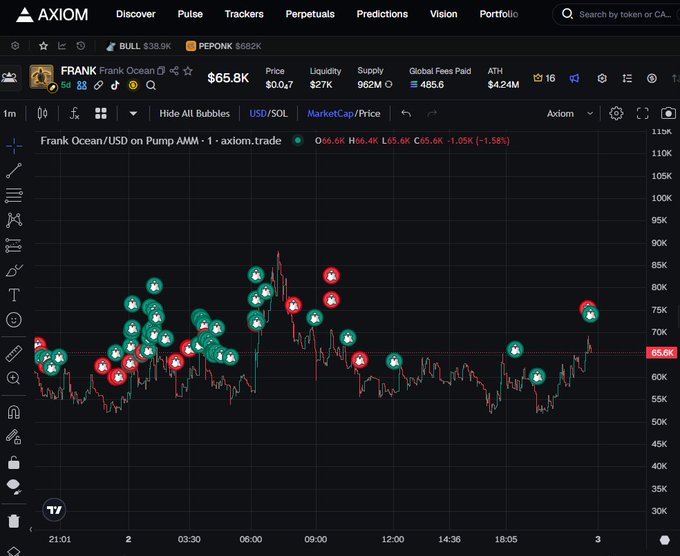Select the pattern drawing tool

(14, 220)
